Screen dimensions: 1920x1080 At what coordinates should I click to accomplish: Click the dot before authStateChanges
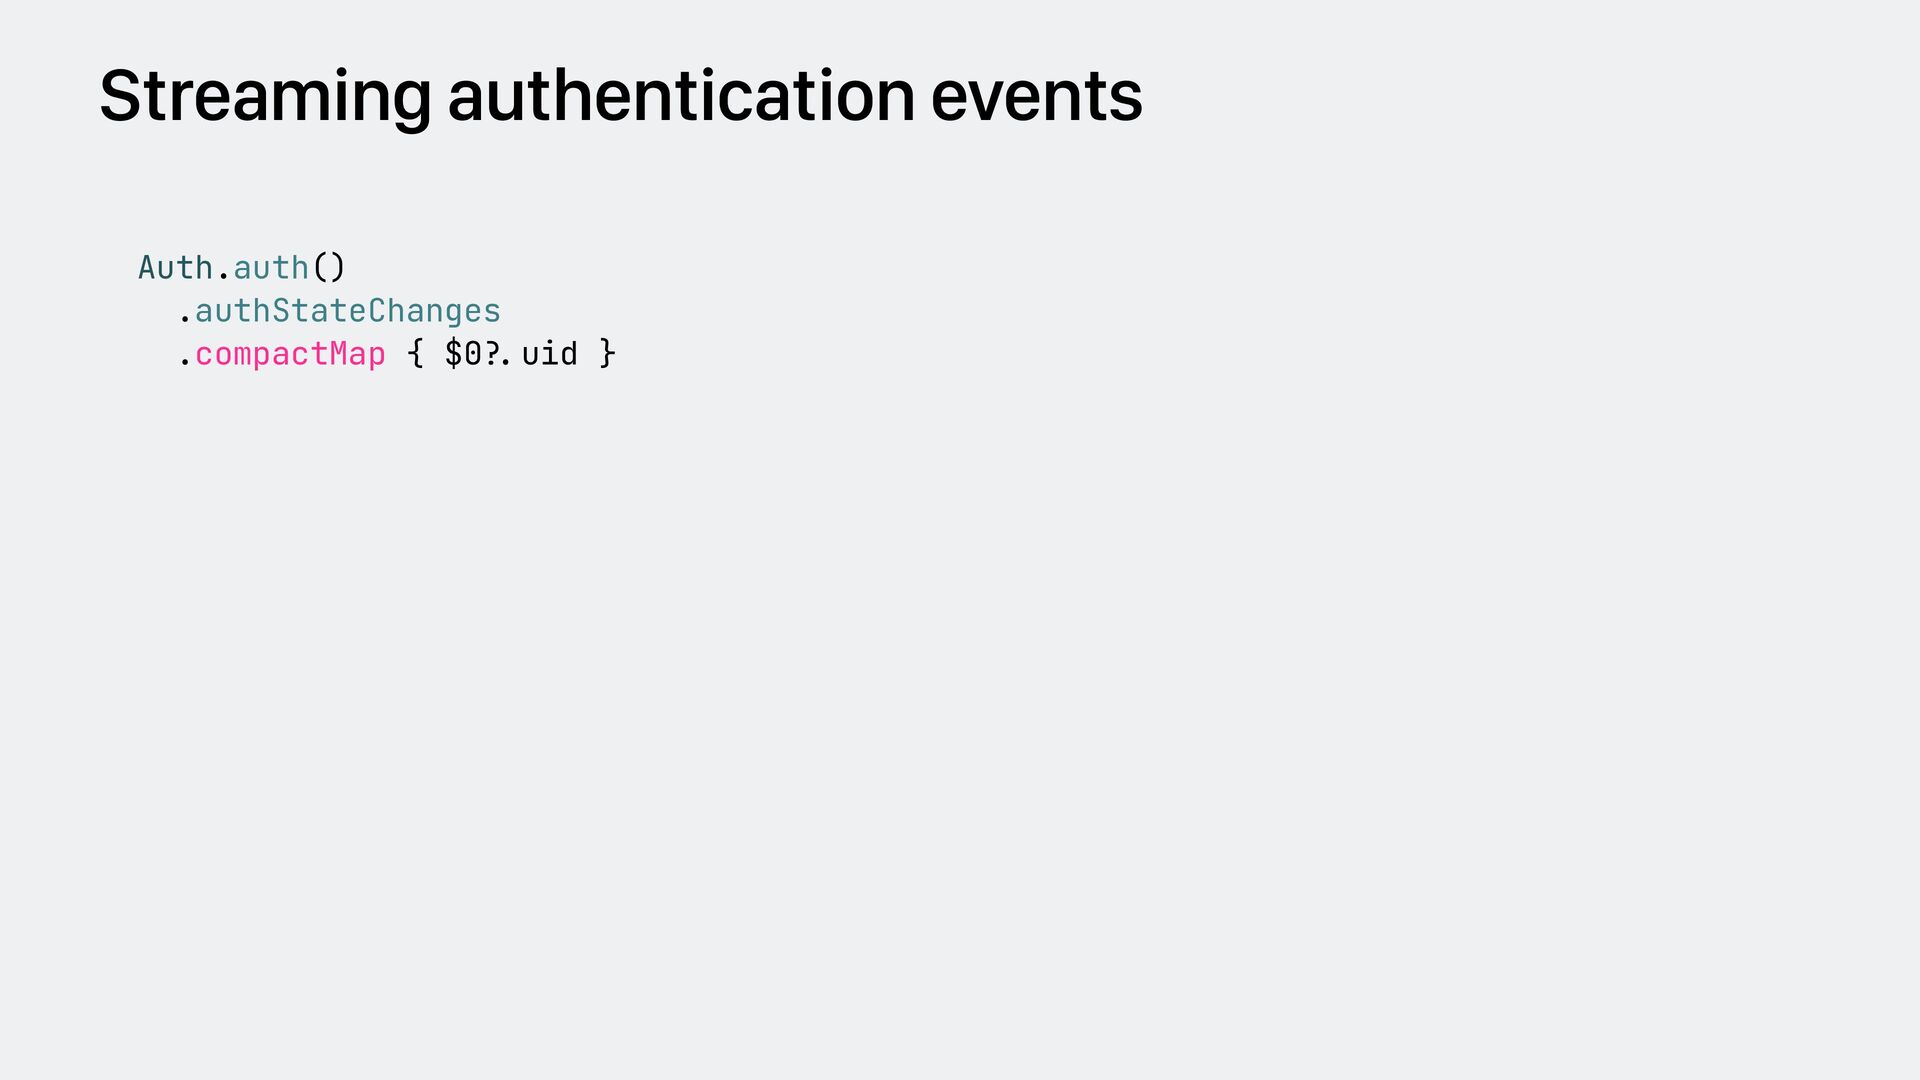pyautogui.click(x=185, y=318)
